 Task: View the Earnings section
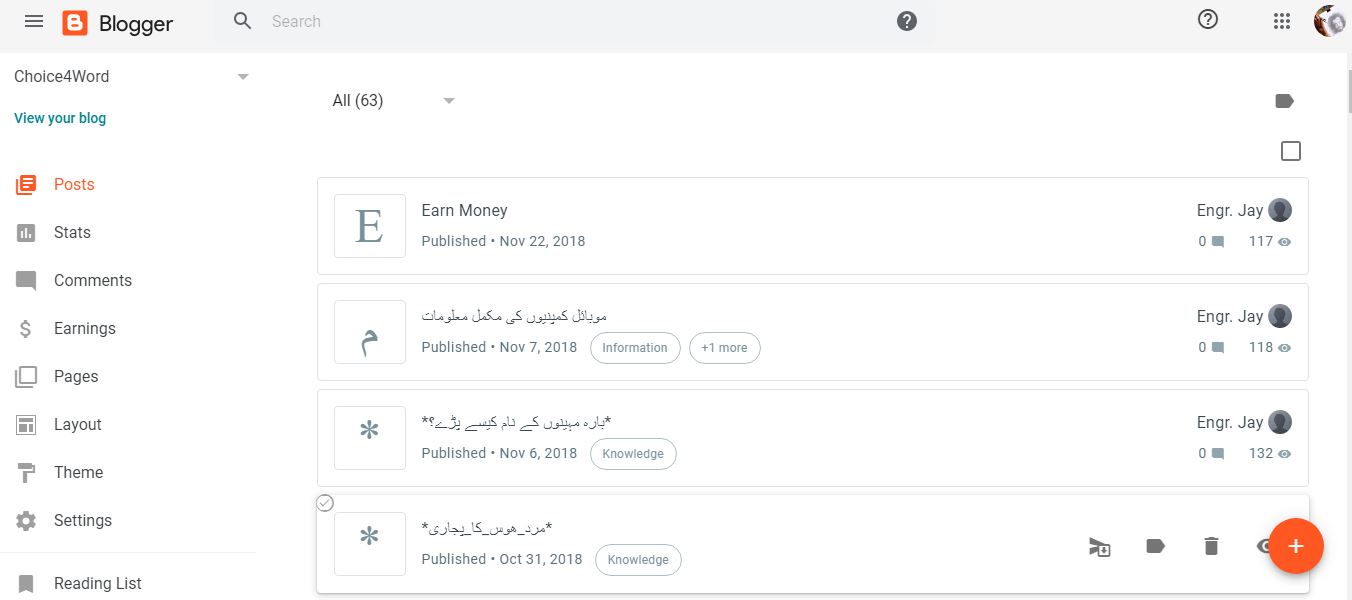(84, 328)
